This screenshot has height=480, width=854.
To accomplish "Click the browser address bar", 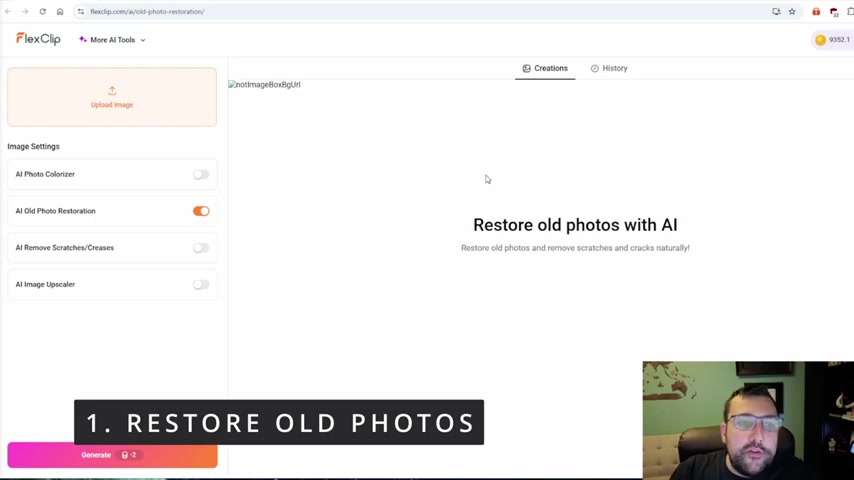I will 400,12.
